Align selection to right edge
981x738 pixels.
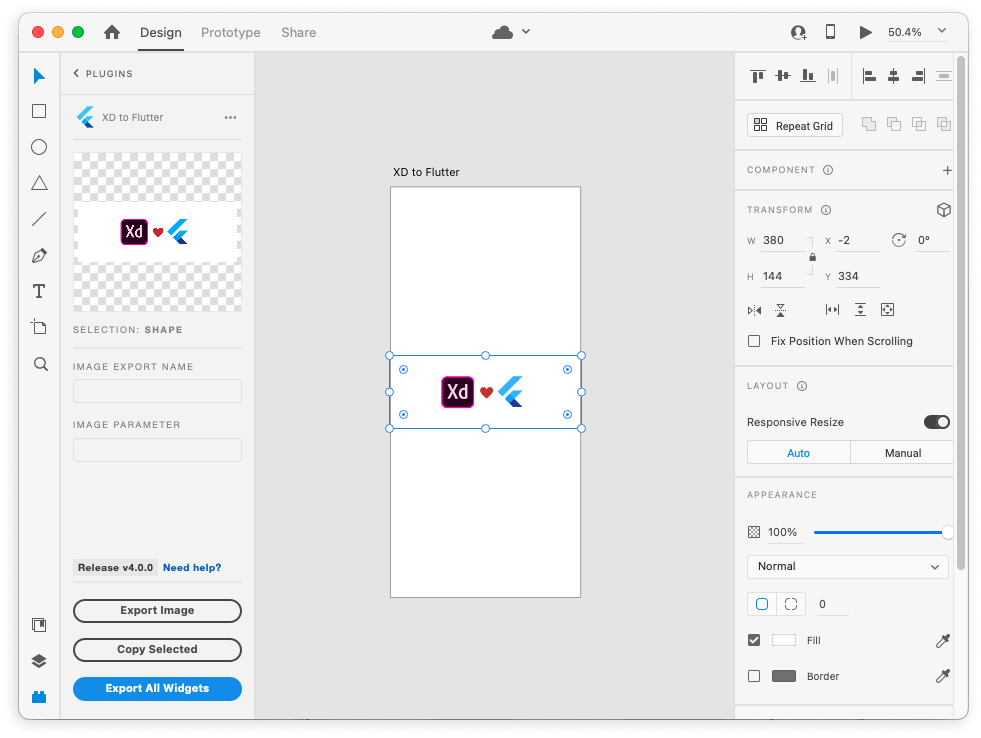click(918, 76)
